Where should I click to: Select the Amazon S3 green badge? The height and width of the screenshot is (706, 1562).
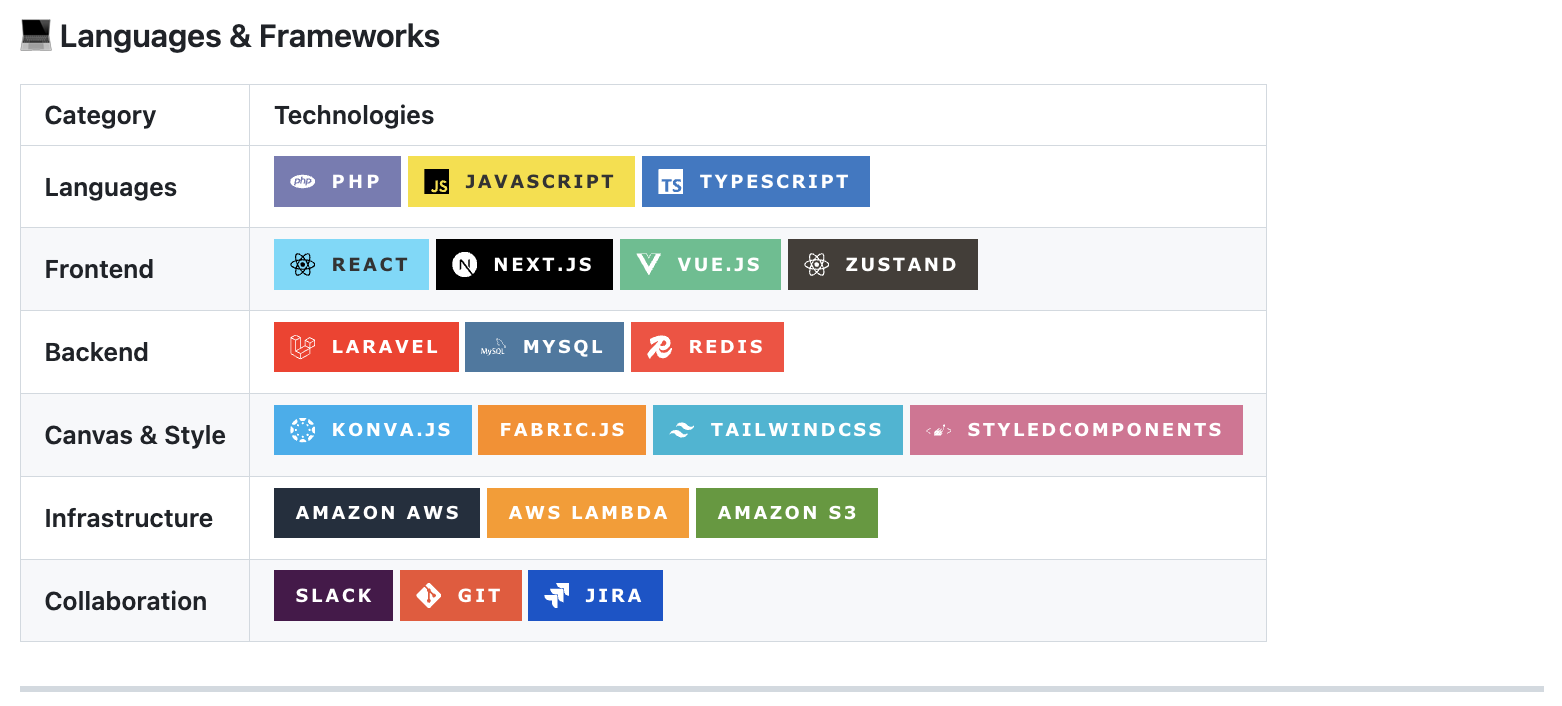[x=786, y=513]
